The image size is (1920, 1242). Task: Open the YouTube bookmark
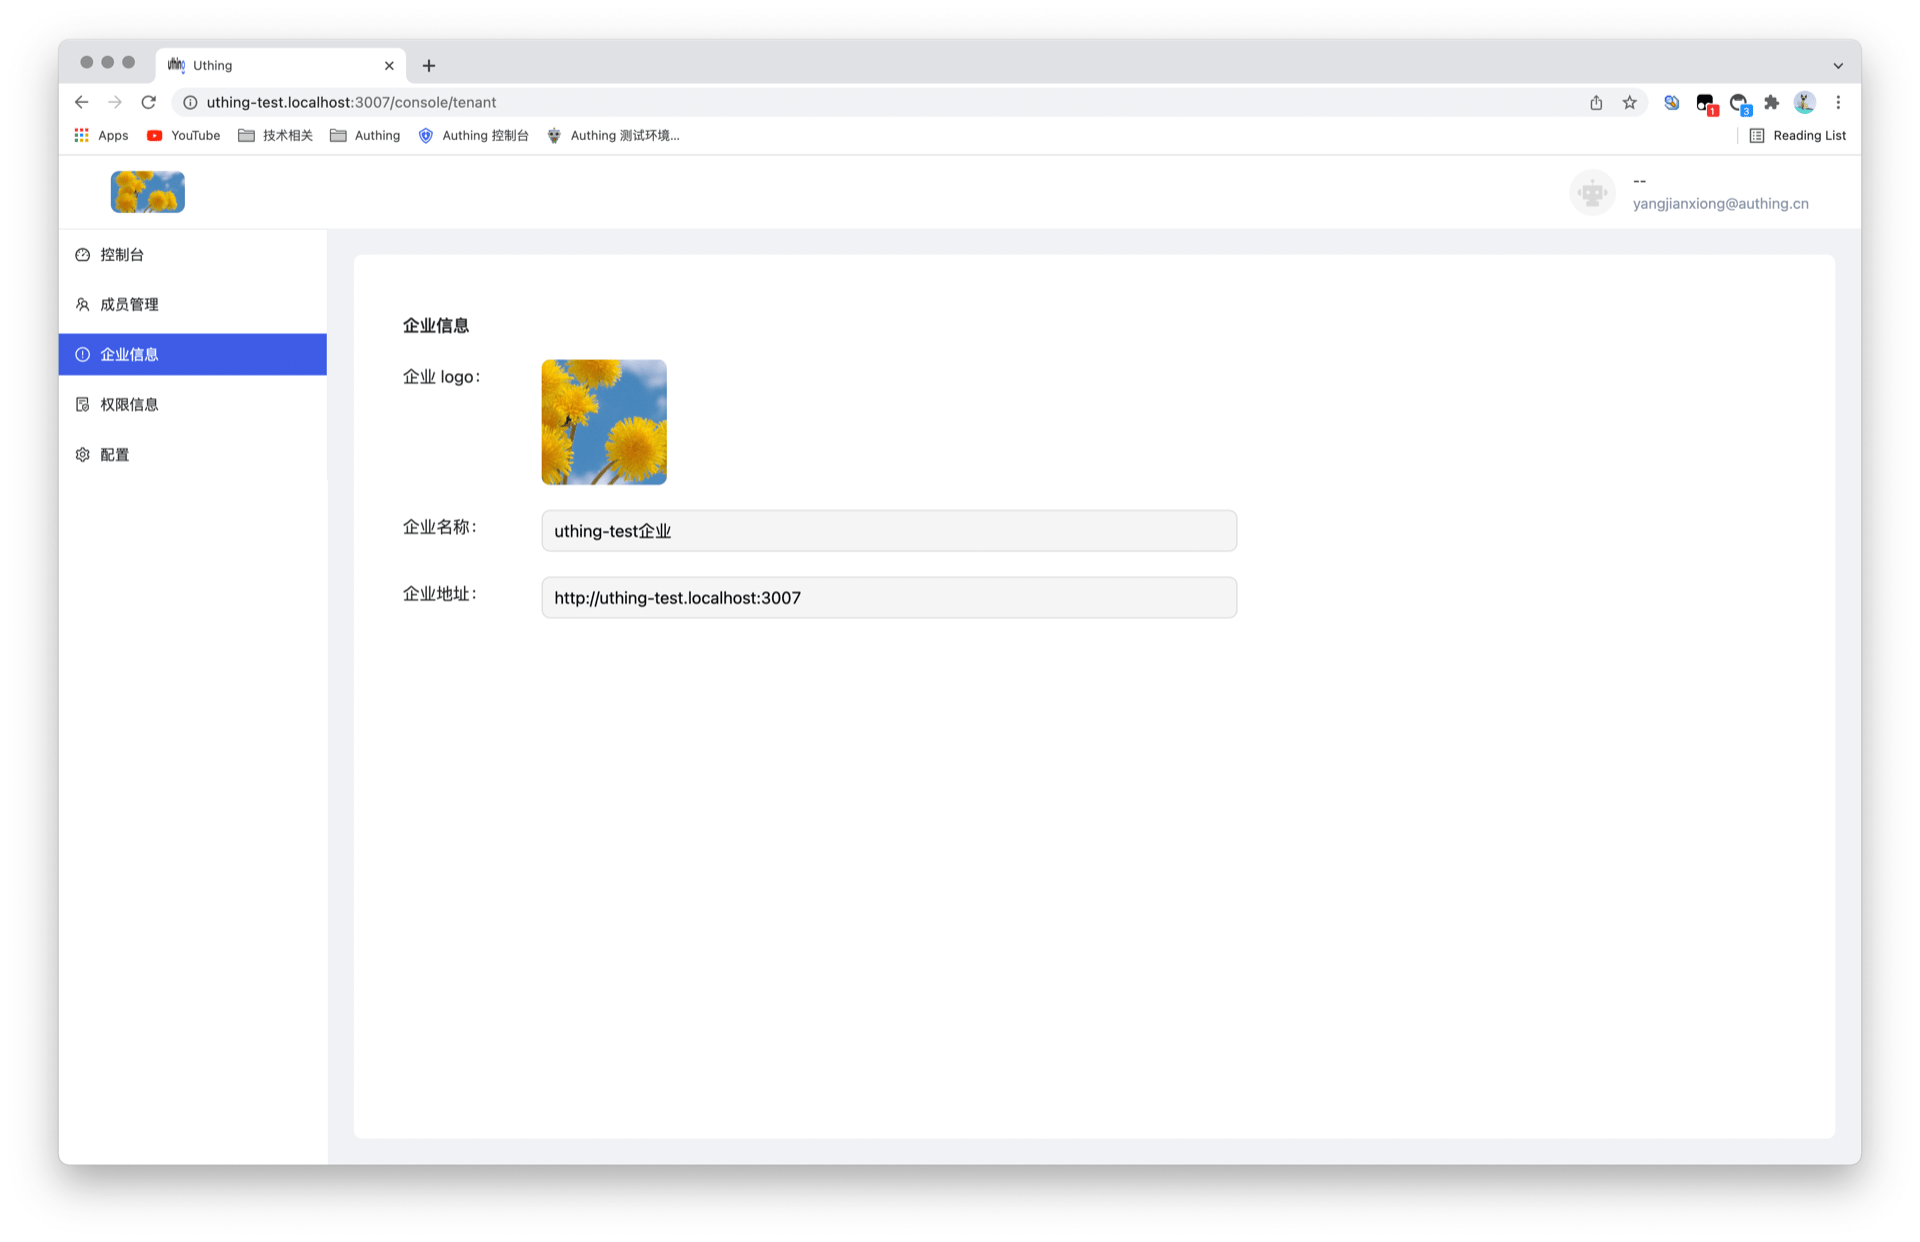[183, 135]
